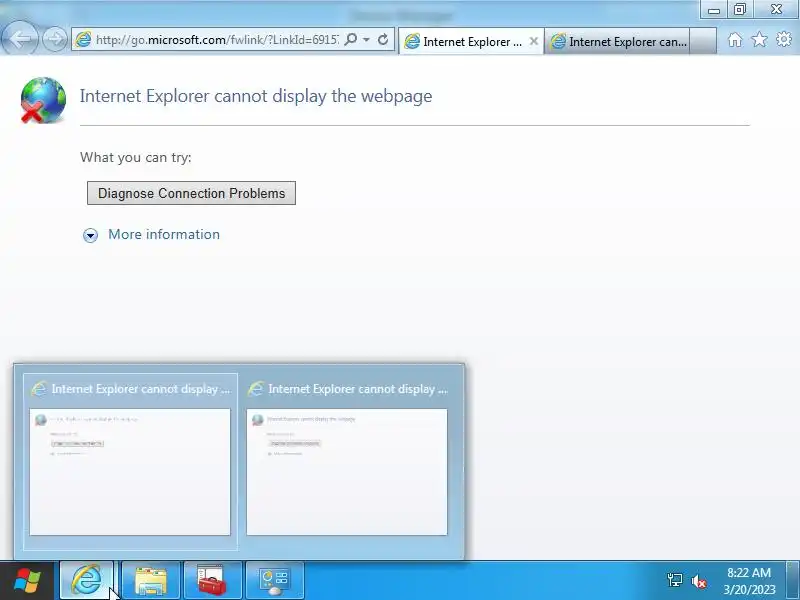Click the address bar URL field
This screenshot has width=800, height=600.
click(216, 40)
